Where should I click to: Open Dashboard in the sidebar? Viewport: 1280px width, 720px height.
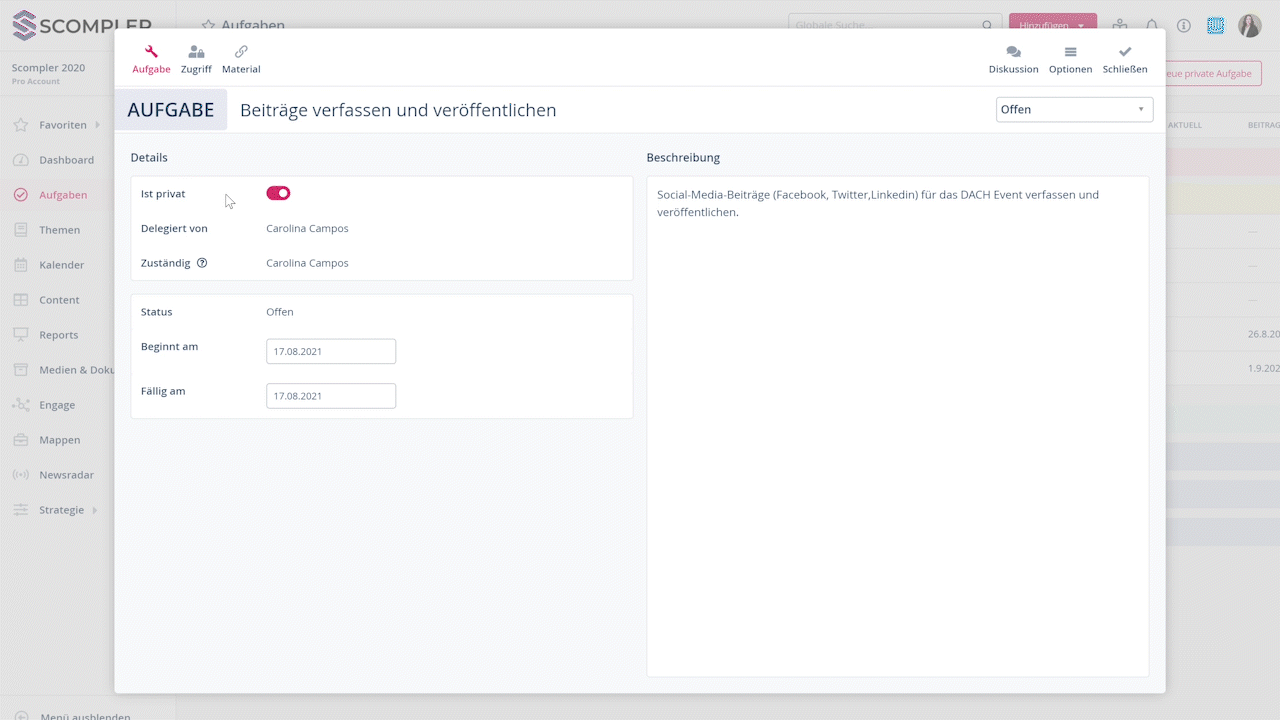pyautogui.click(x=66, y=160)
